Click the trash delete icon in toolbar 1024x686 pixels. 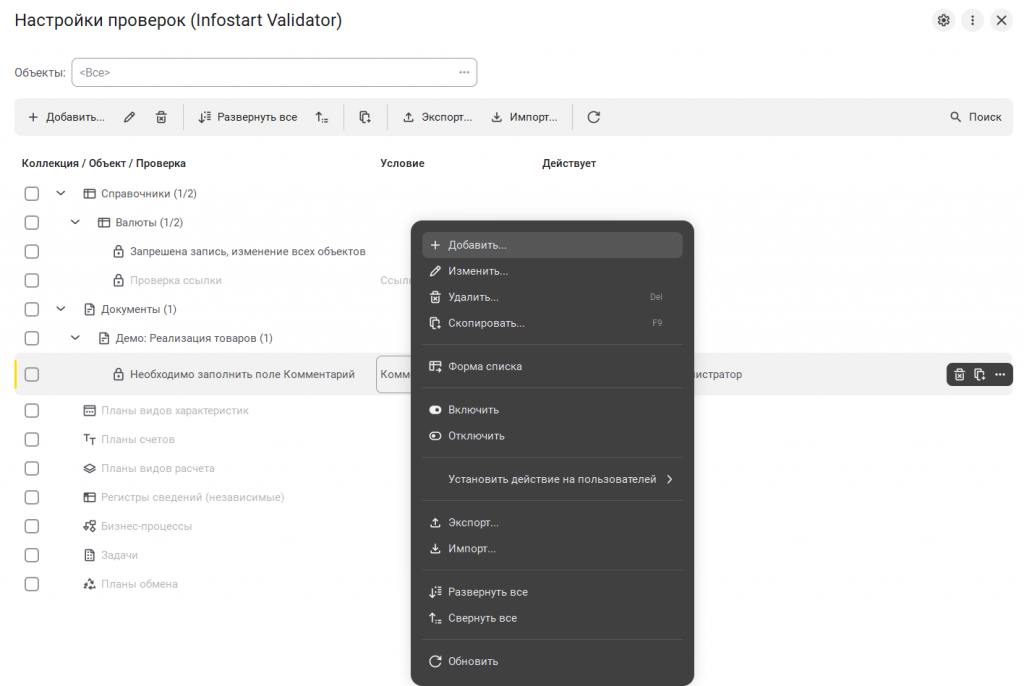(161, 117)
